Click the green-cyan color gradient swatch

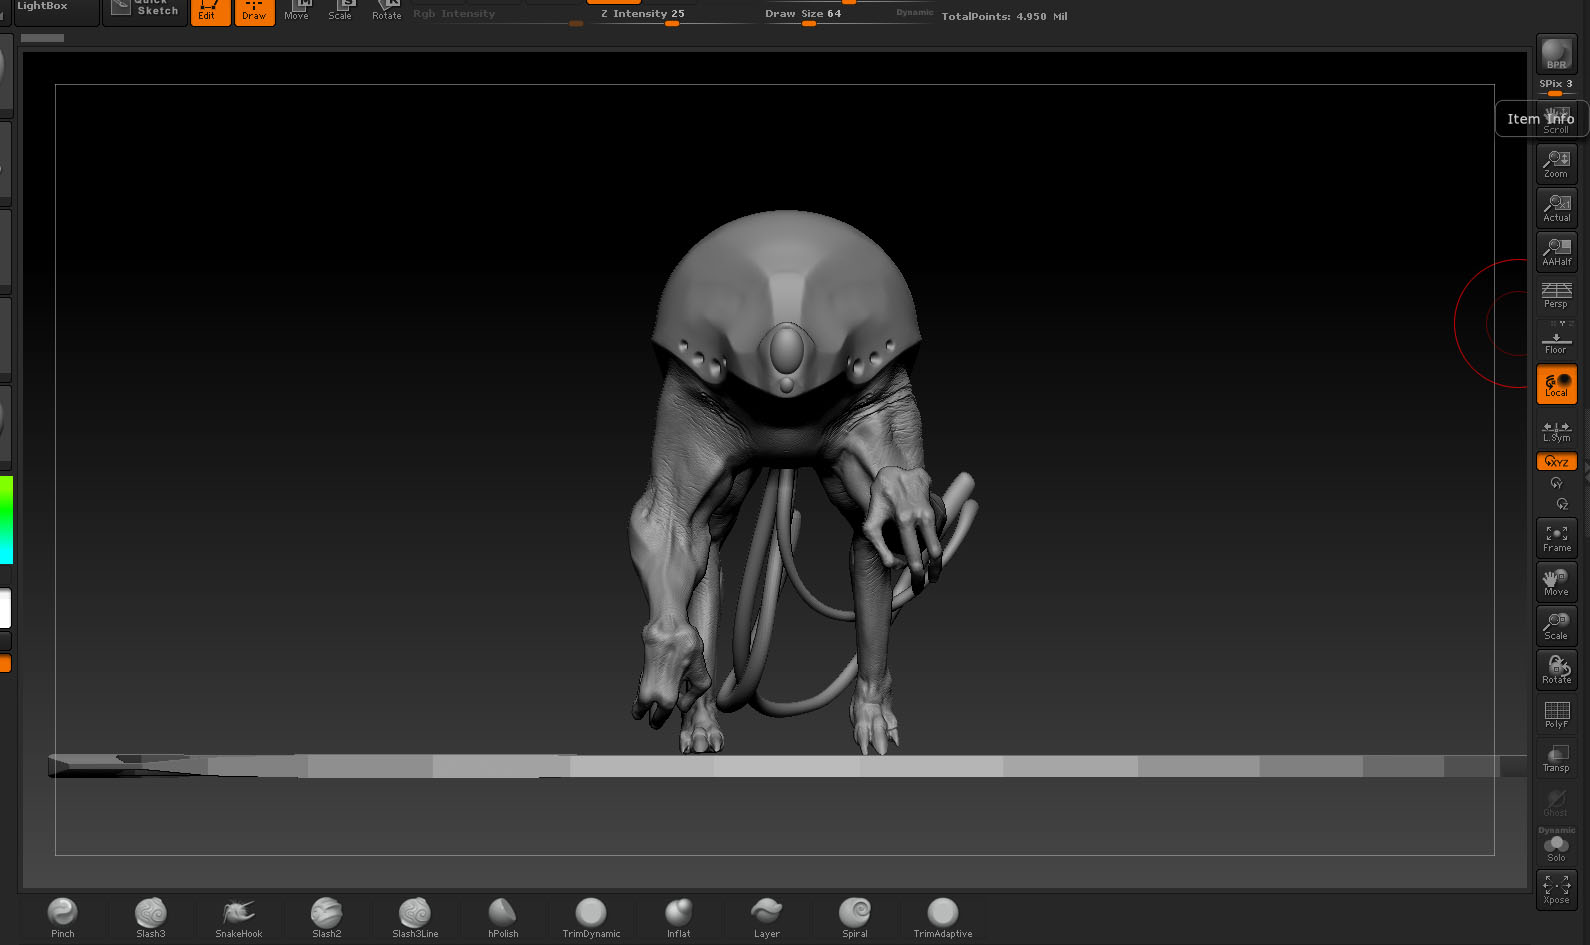(x=6, y=520)
